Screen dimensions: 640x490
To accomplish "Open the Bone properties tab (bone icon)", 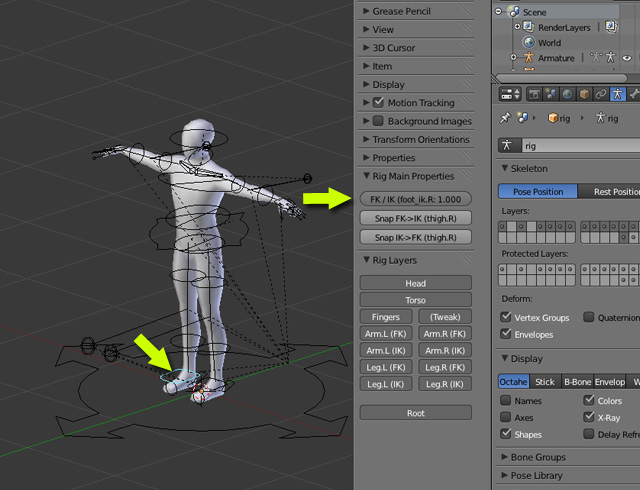I will (633, 94).
